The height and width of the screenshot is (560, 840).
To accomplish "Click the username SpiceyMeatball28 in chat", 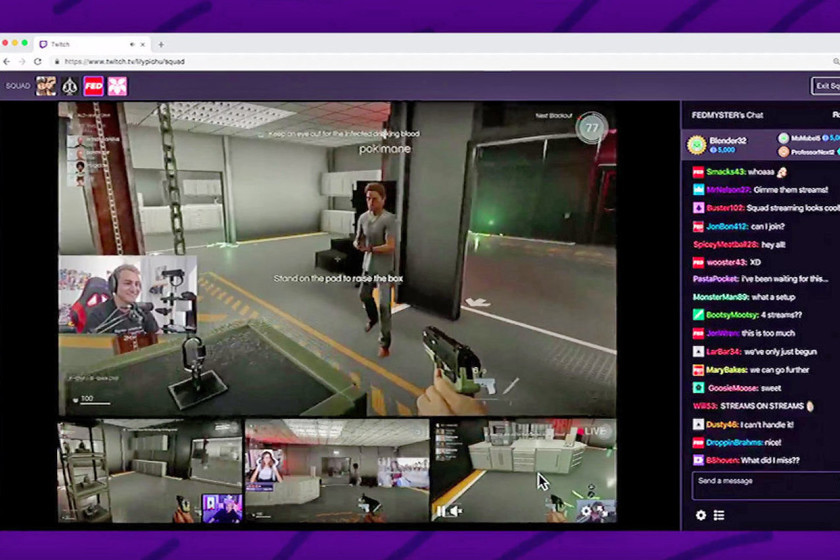I will (x=726, y=244).
